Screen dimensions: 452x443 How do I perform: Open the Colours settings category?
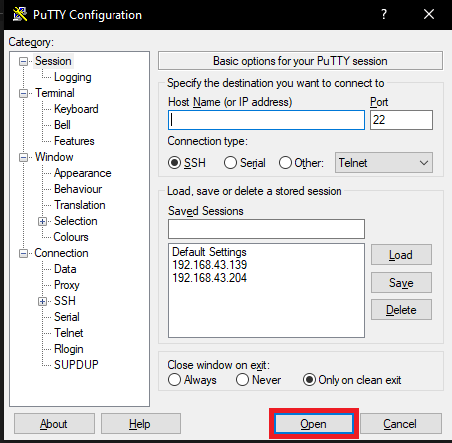click(71, 237)
